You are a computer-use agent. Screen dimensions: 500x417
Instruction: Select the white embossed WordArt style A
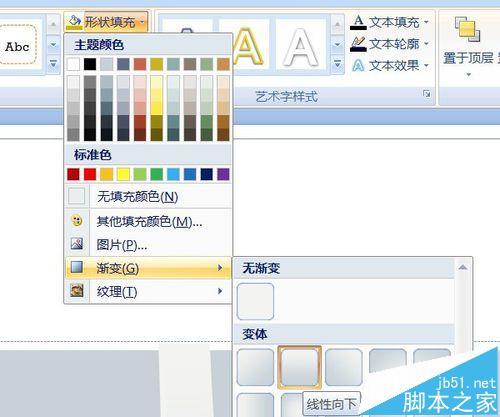[300, 46]
